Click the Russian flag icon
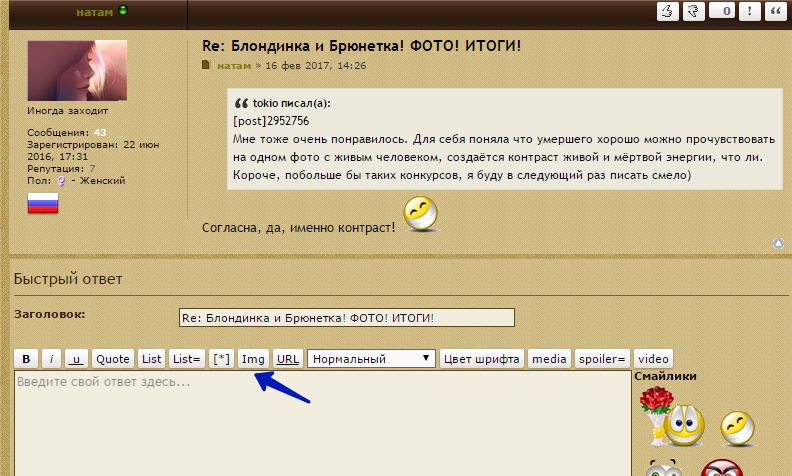The width and height of the screenshot is (792, 476). point(43,203)
